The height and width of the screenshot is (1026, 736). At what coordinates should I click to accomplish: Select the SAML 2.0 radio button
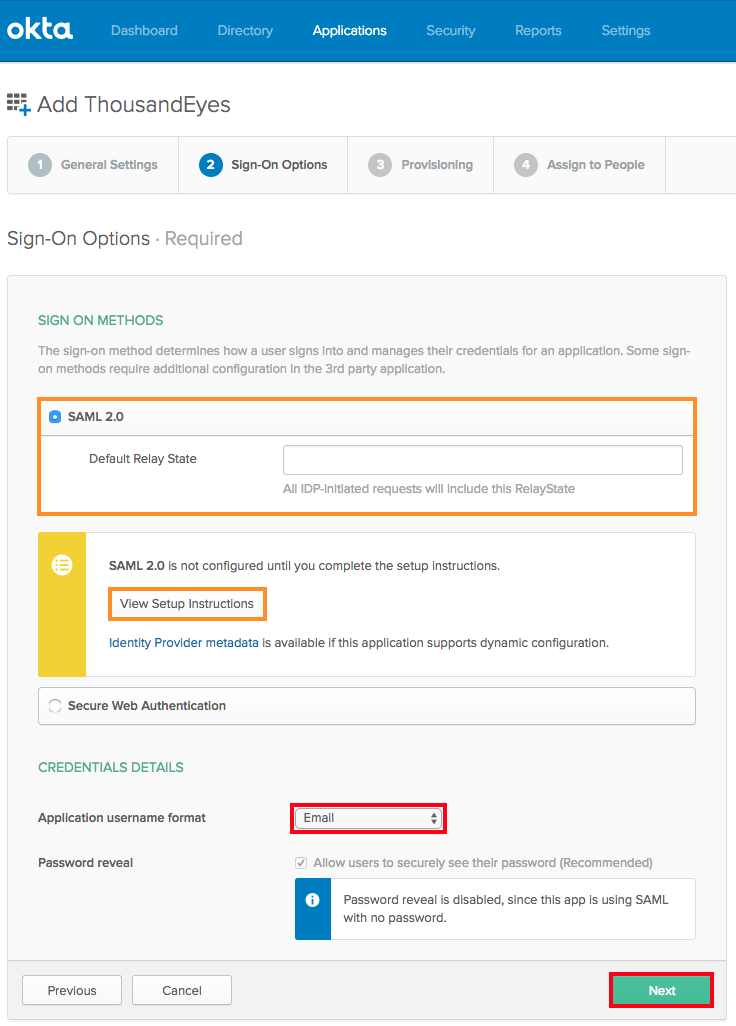(55, 417)
